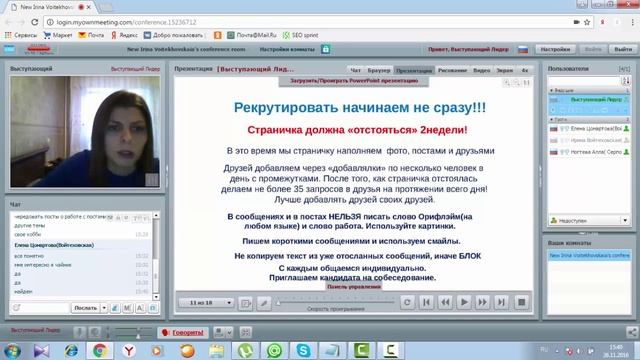Click the microphone volume slider
This screenshot has height=360, width=640.
tap(133, 329)
